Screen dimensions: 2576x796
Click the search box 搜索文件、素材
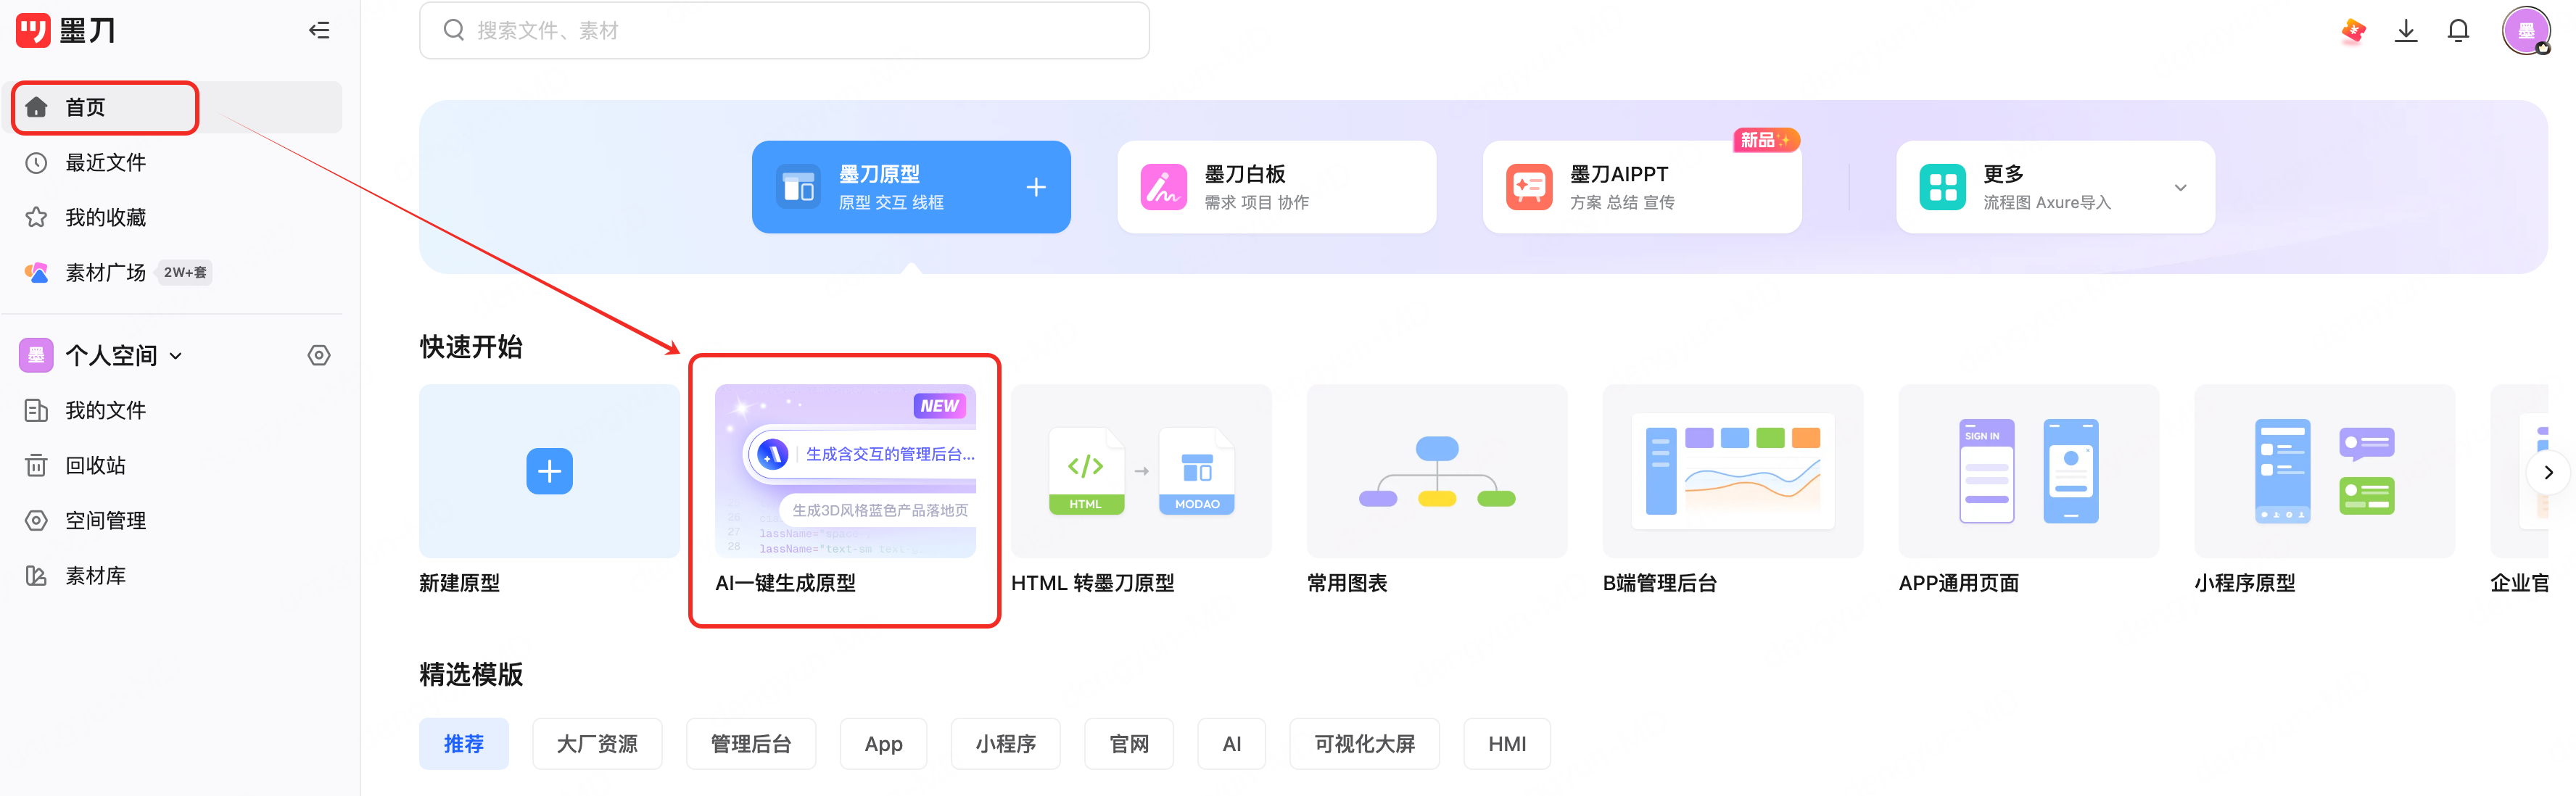point(784,30)
